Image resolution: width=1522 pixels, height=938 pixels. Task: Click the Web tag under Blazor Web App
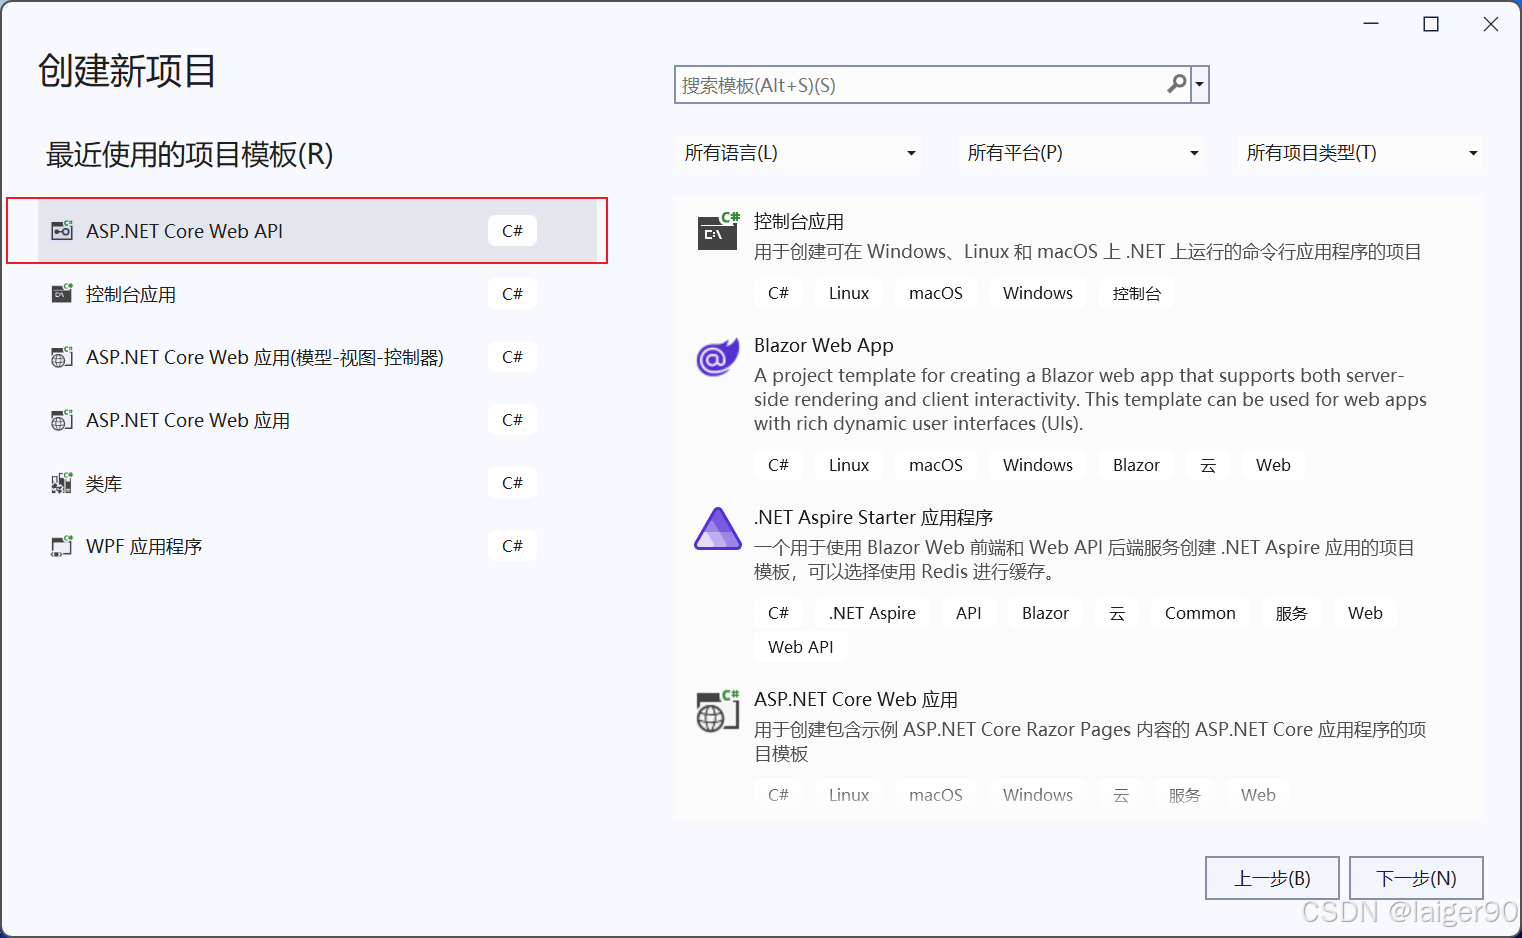[x=1273, y=465]
